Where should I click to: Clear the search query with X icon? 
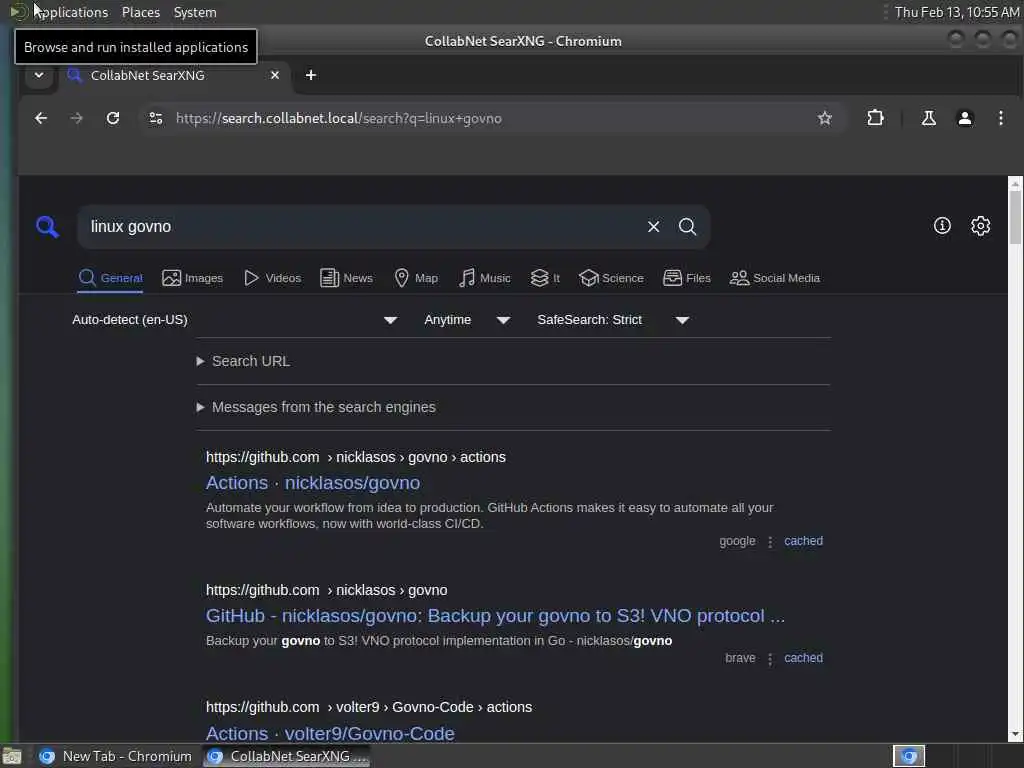click(653, 227)
